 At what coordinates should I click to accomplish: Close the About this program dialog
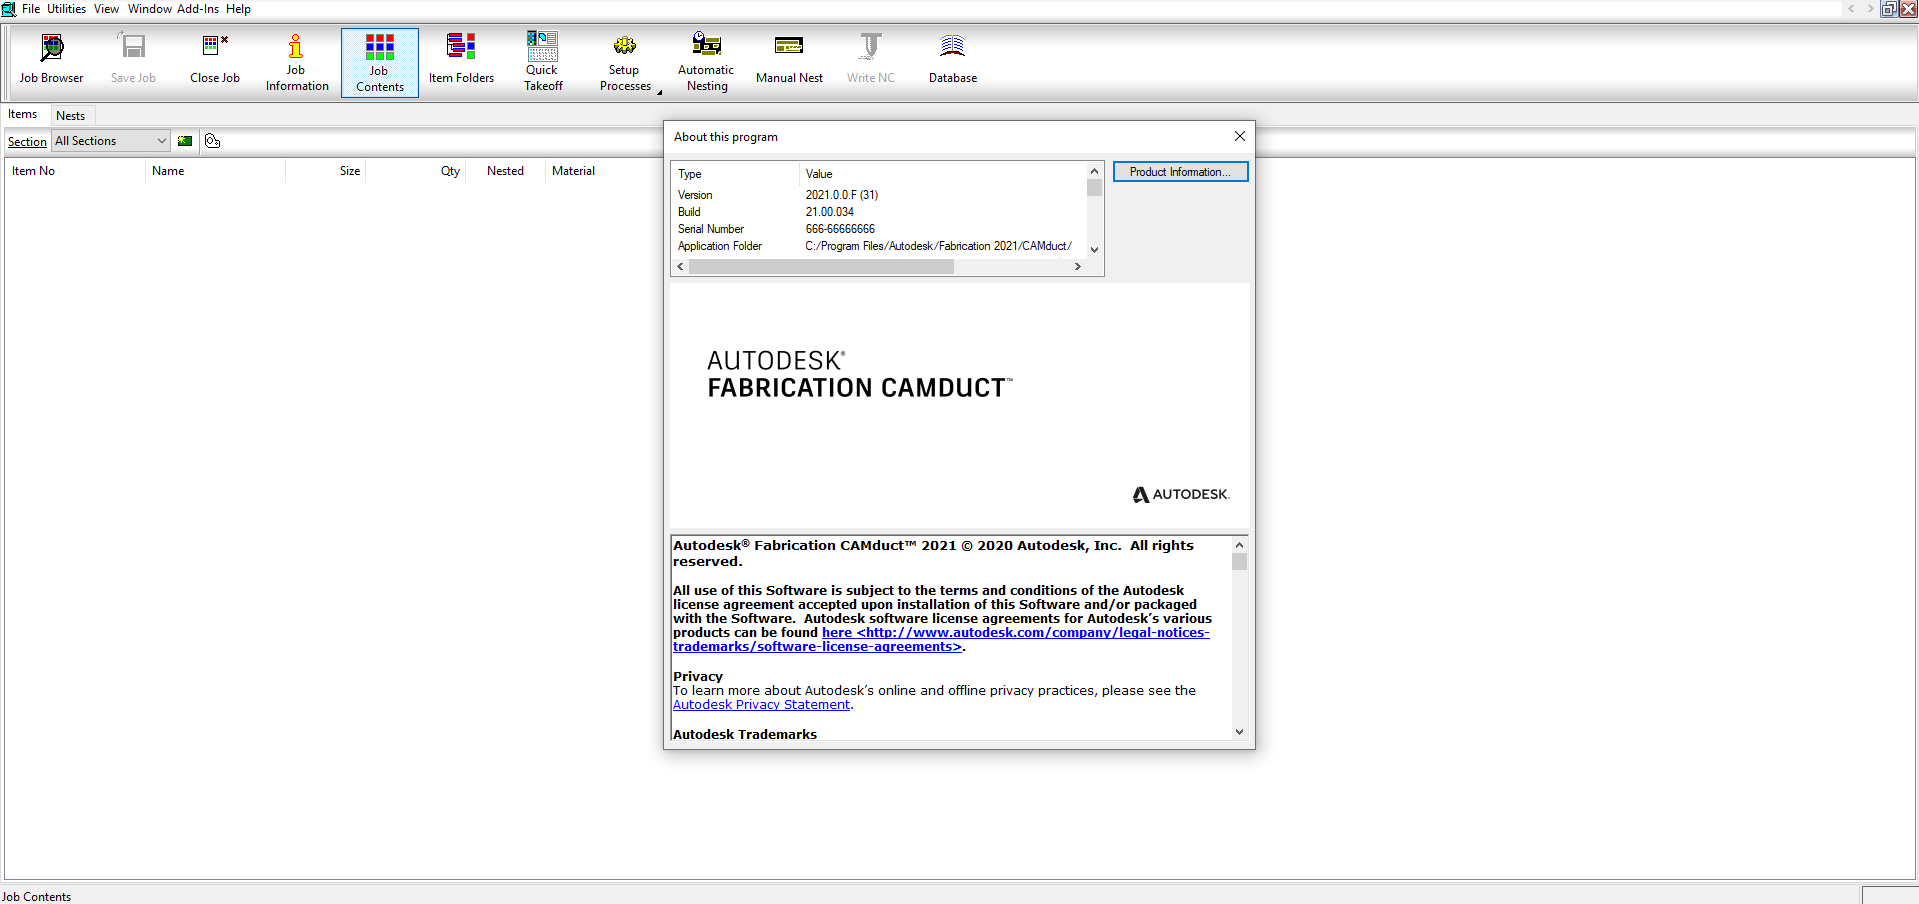(1239, 137)
